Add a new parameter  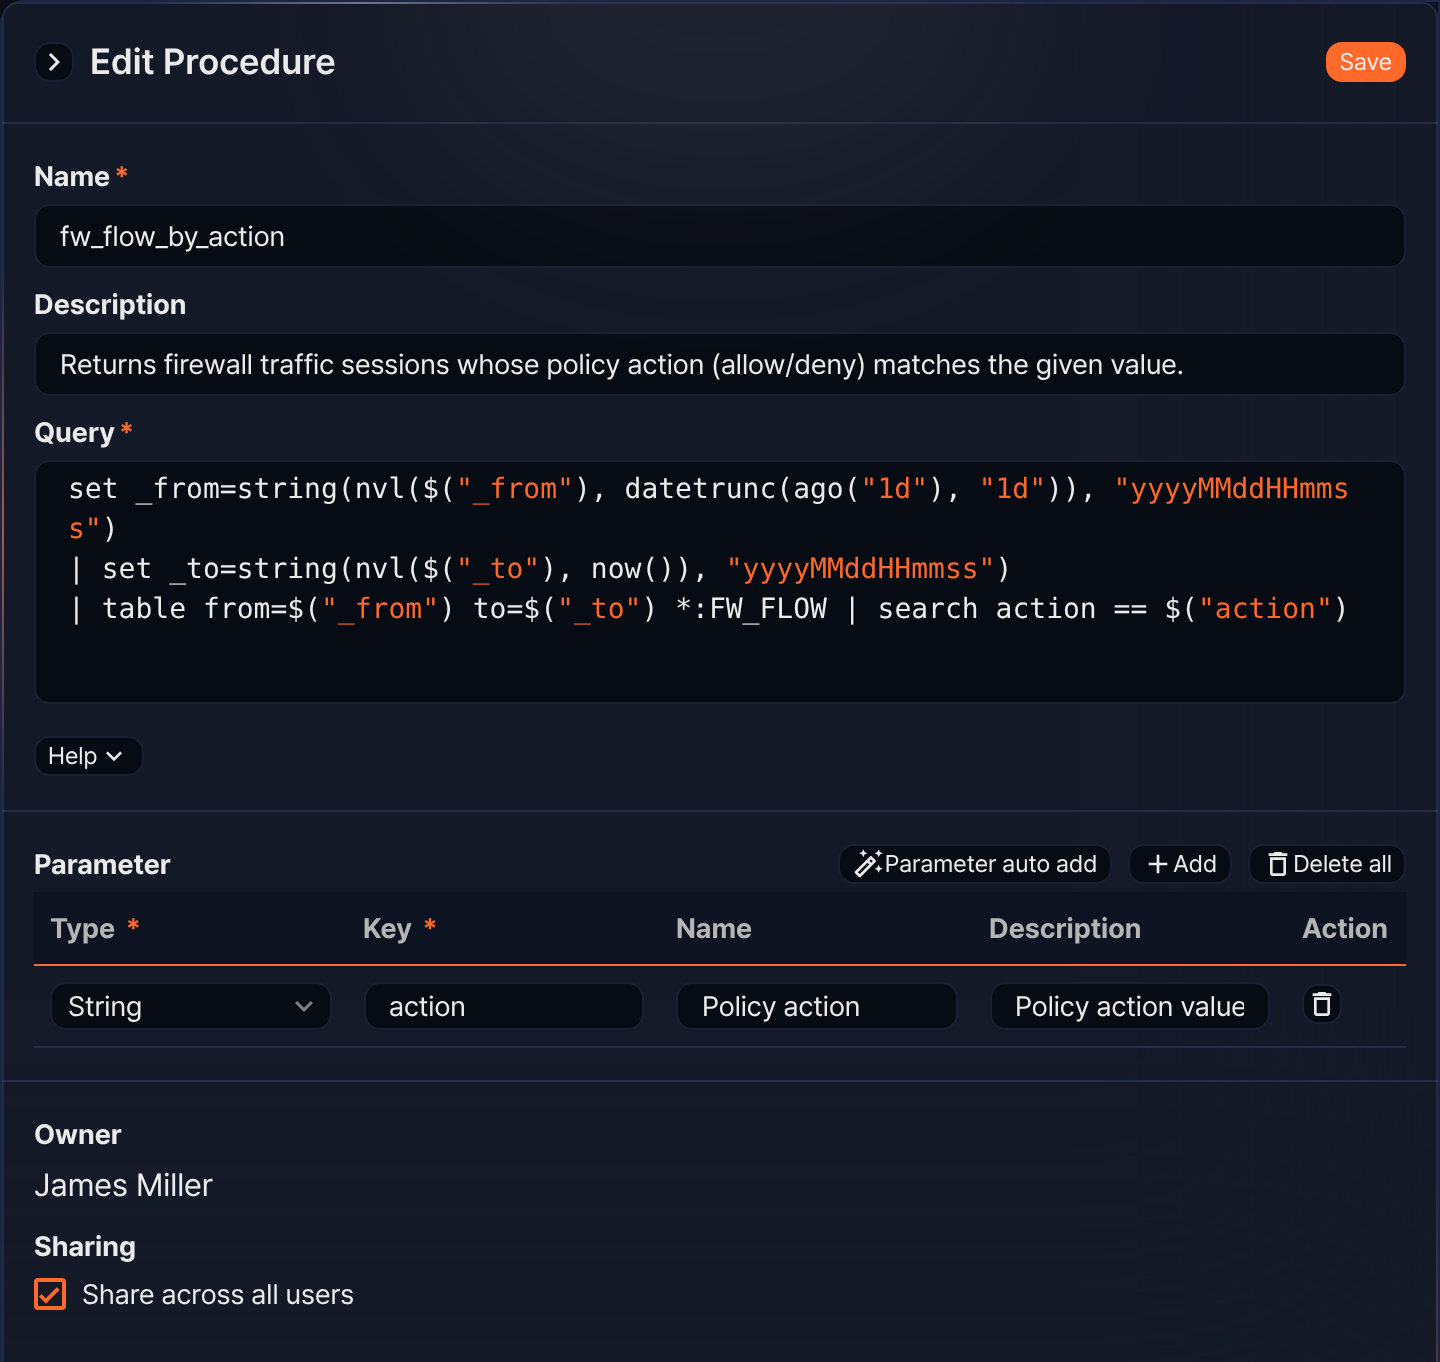coord(1180,864)
